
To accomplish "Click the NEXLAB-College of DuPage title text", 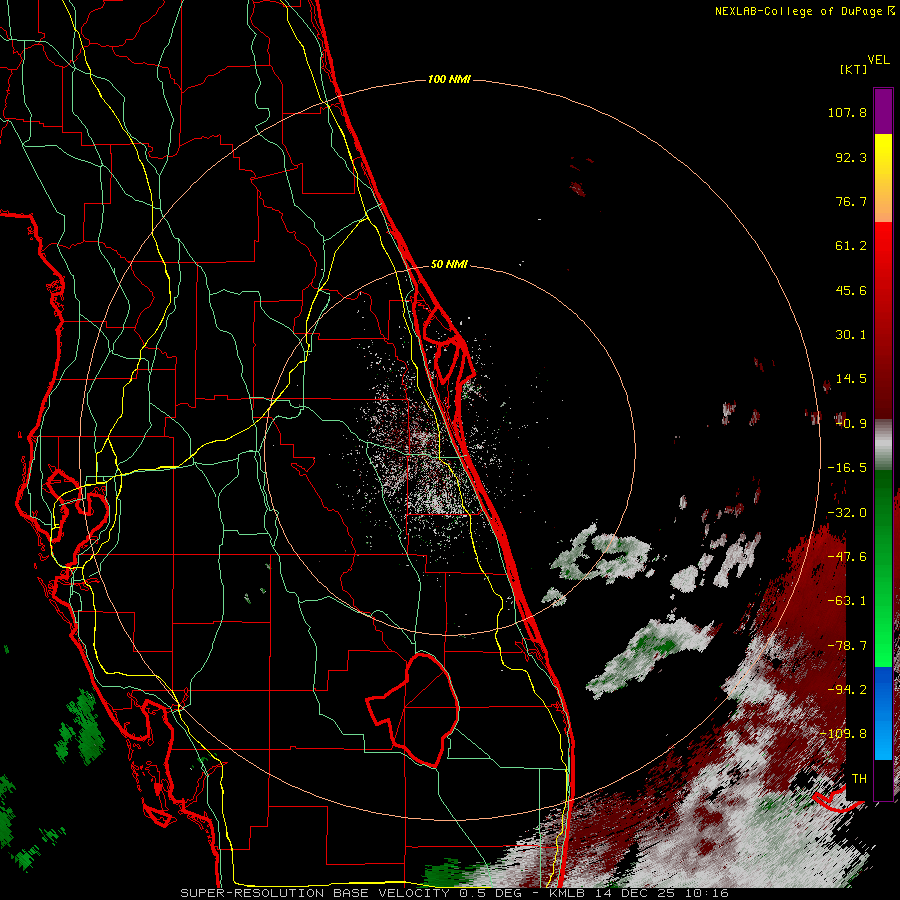I will (798, 11).
